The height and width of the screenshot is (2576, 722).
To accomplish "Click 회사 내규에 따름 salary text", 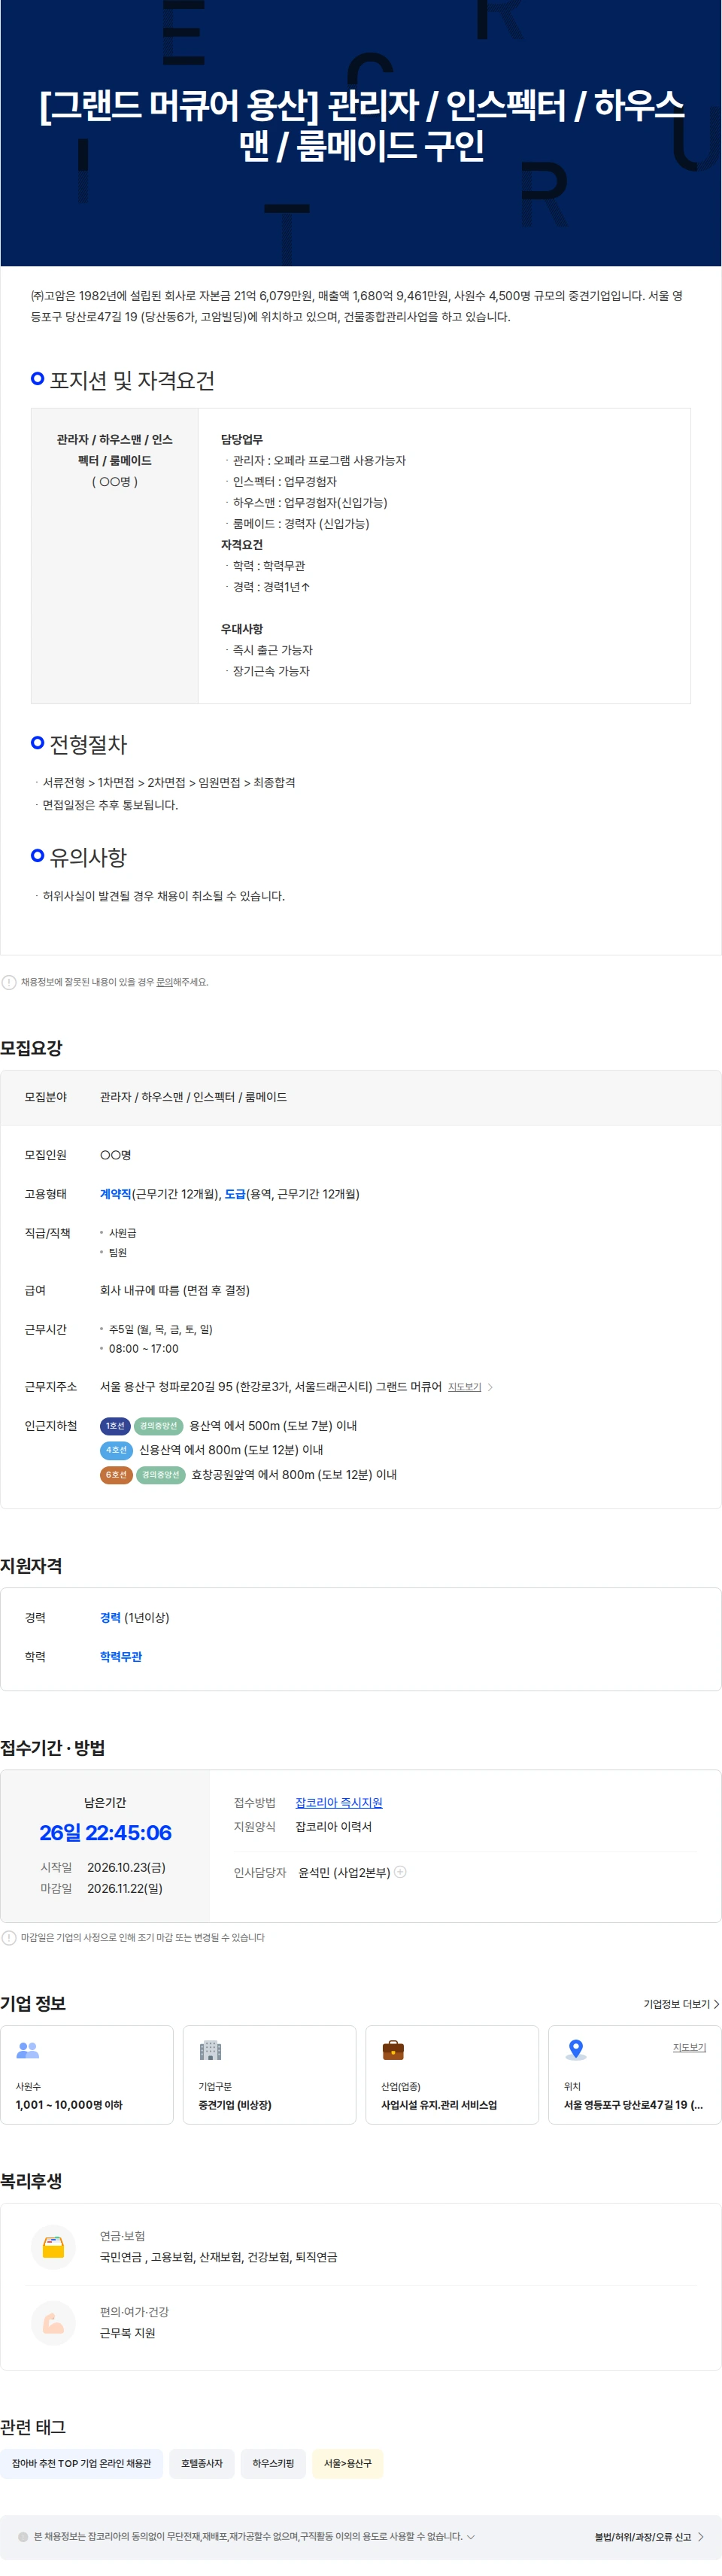I will point(175,1291).
